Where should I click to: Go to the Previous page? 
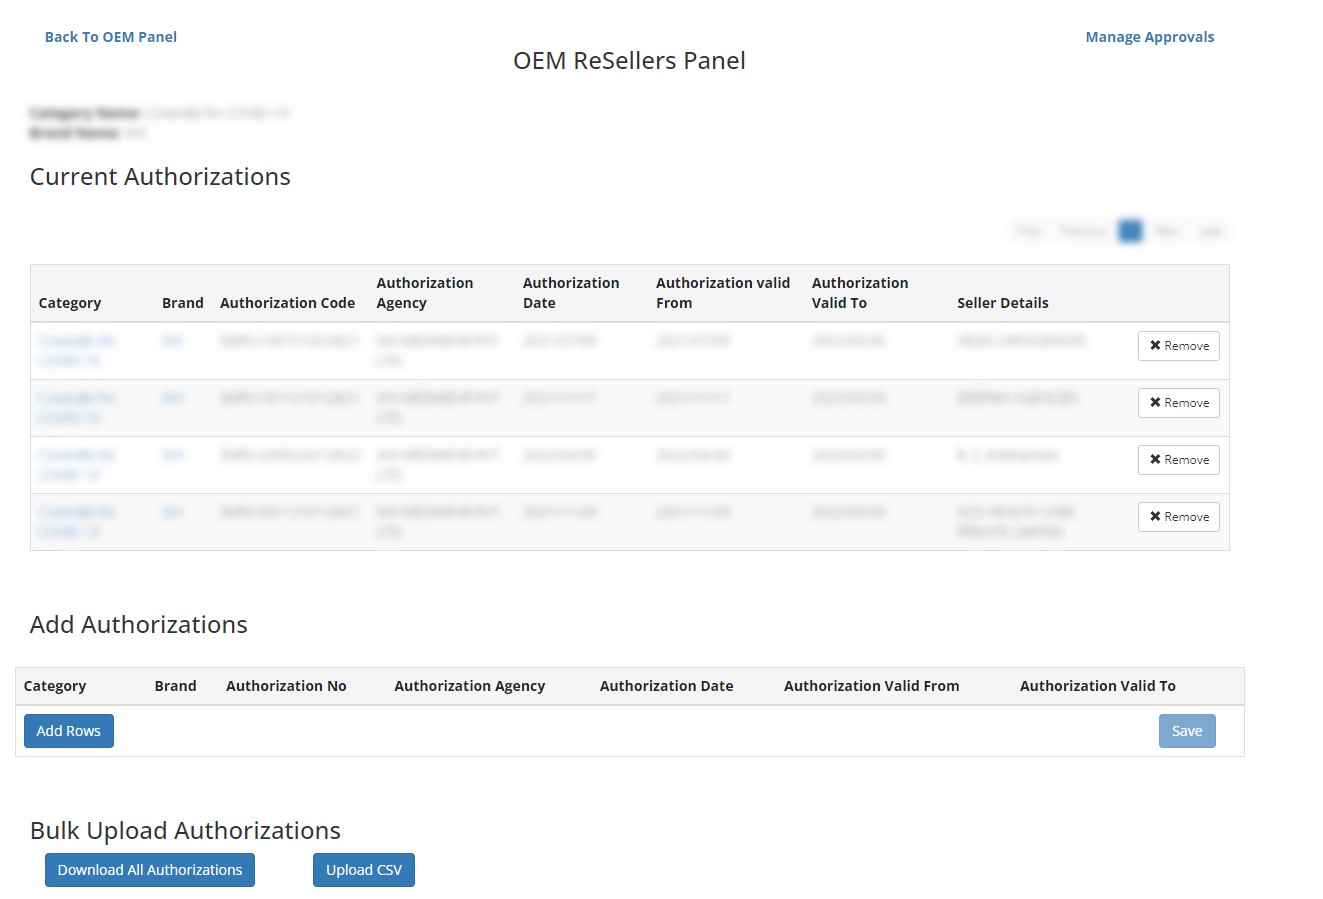(x=1083, y=230)
